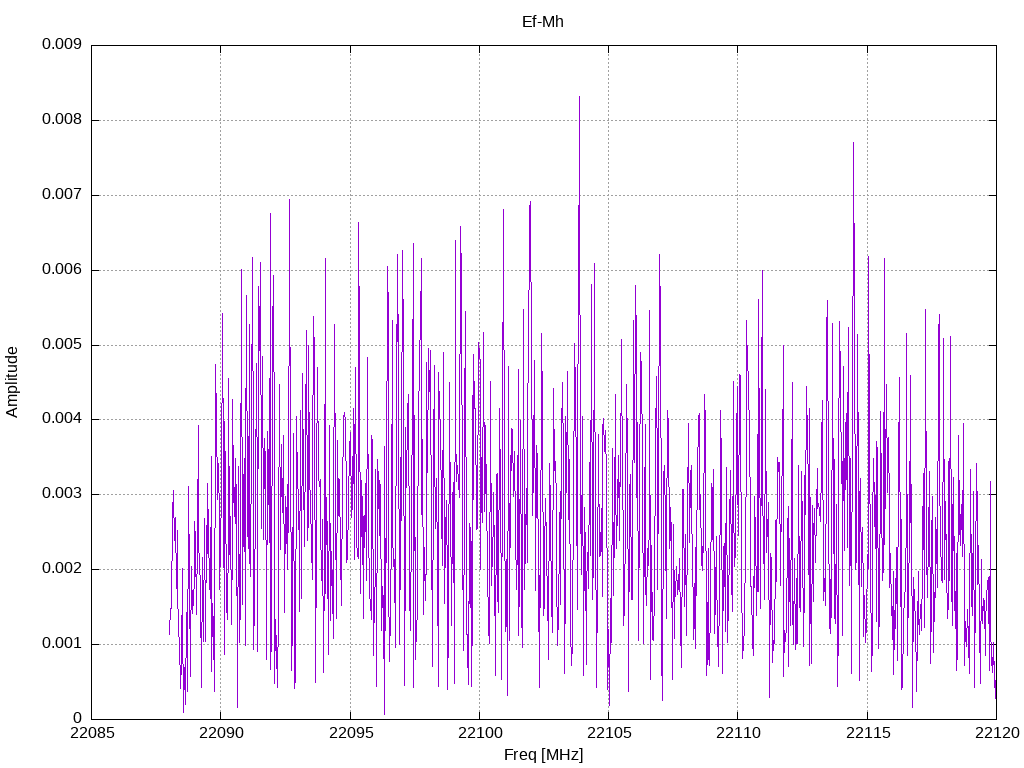Click x-axis tick label 22115
This screenshot has height=768, width=1024.
pyautogui.click(x=867, y=733)
